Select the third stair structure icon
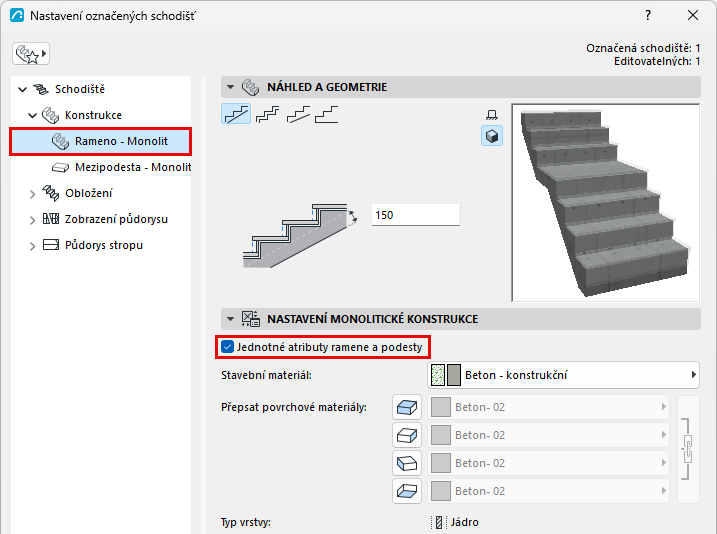The height and width of the screenshot is (534, 717). 298,114
